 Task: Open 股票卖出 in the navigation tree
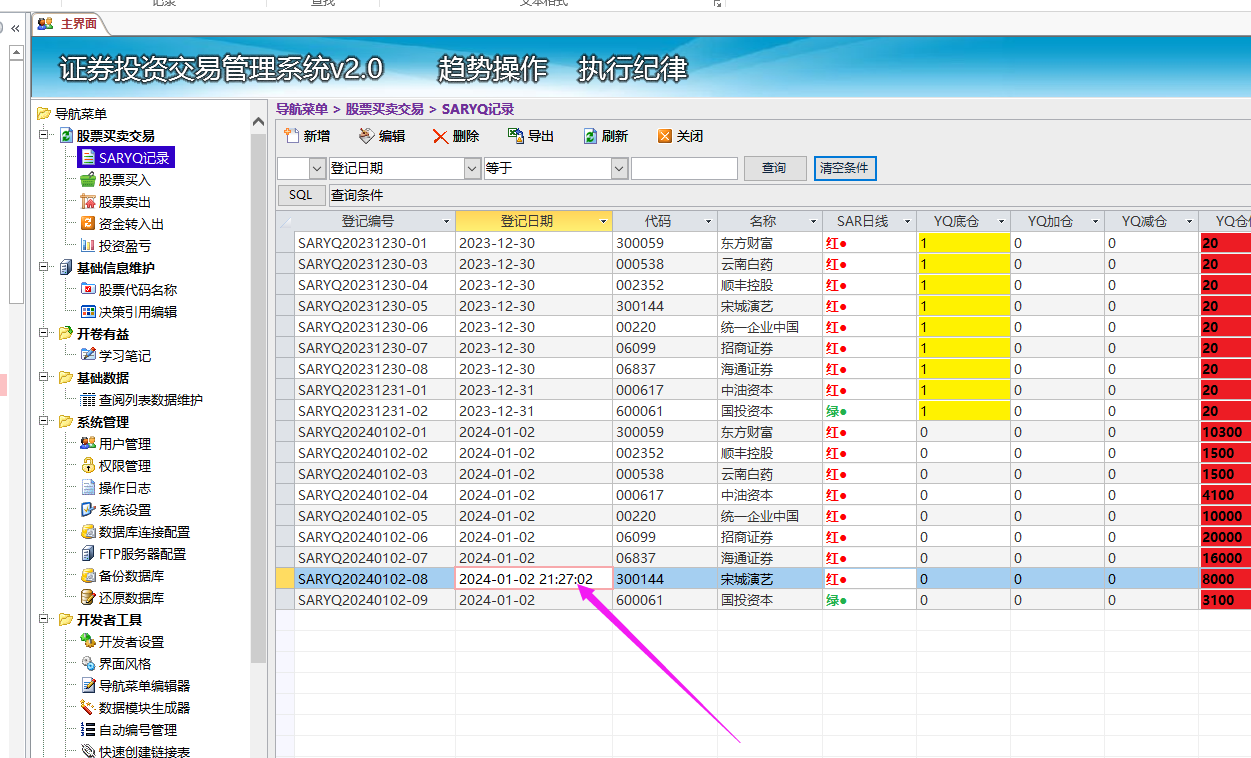[x=124, y=202]
